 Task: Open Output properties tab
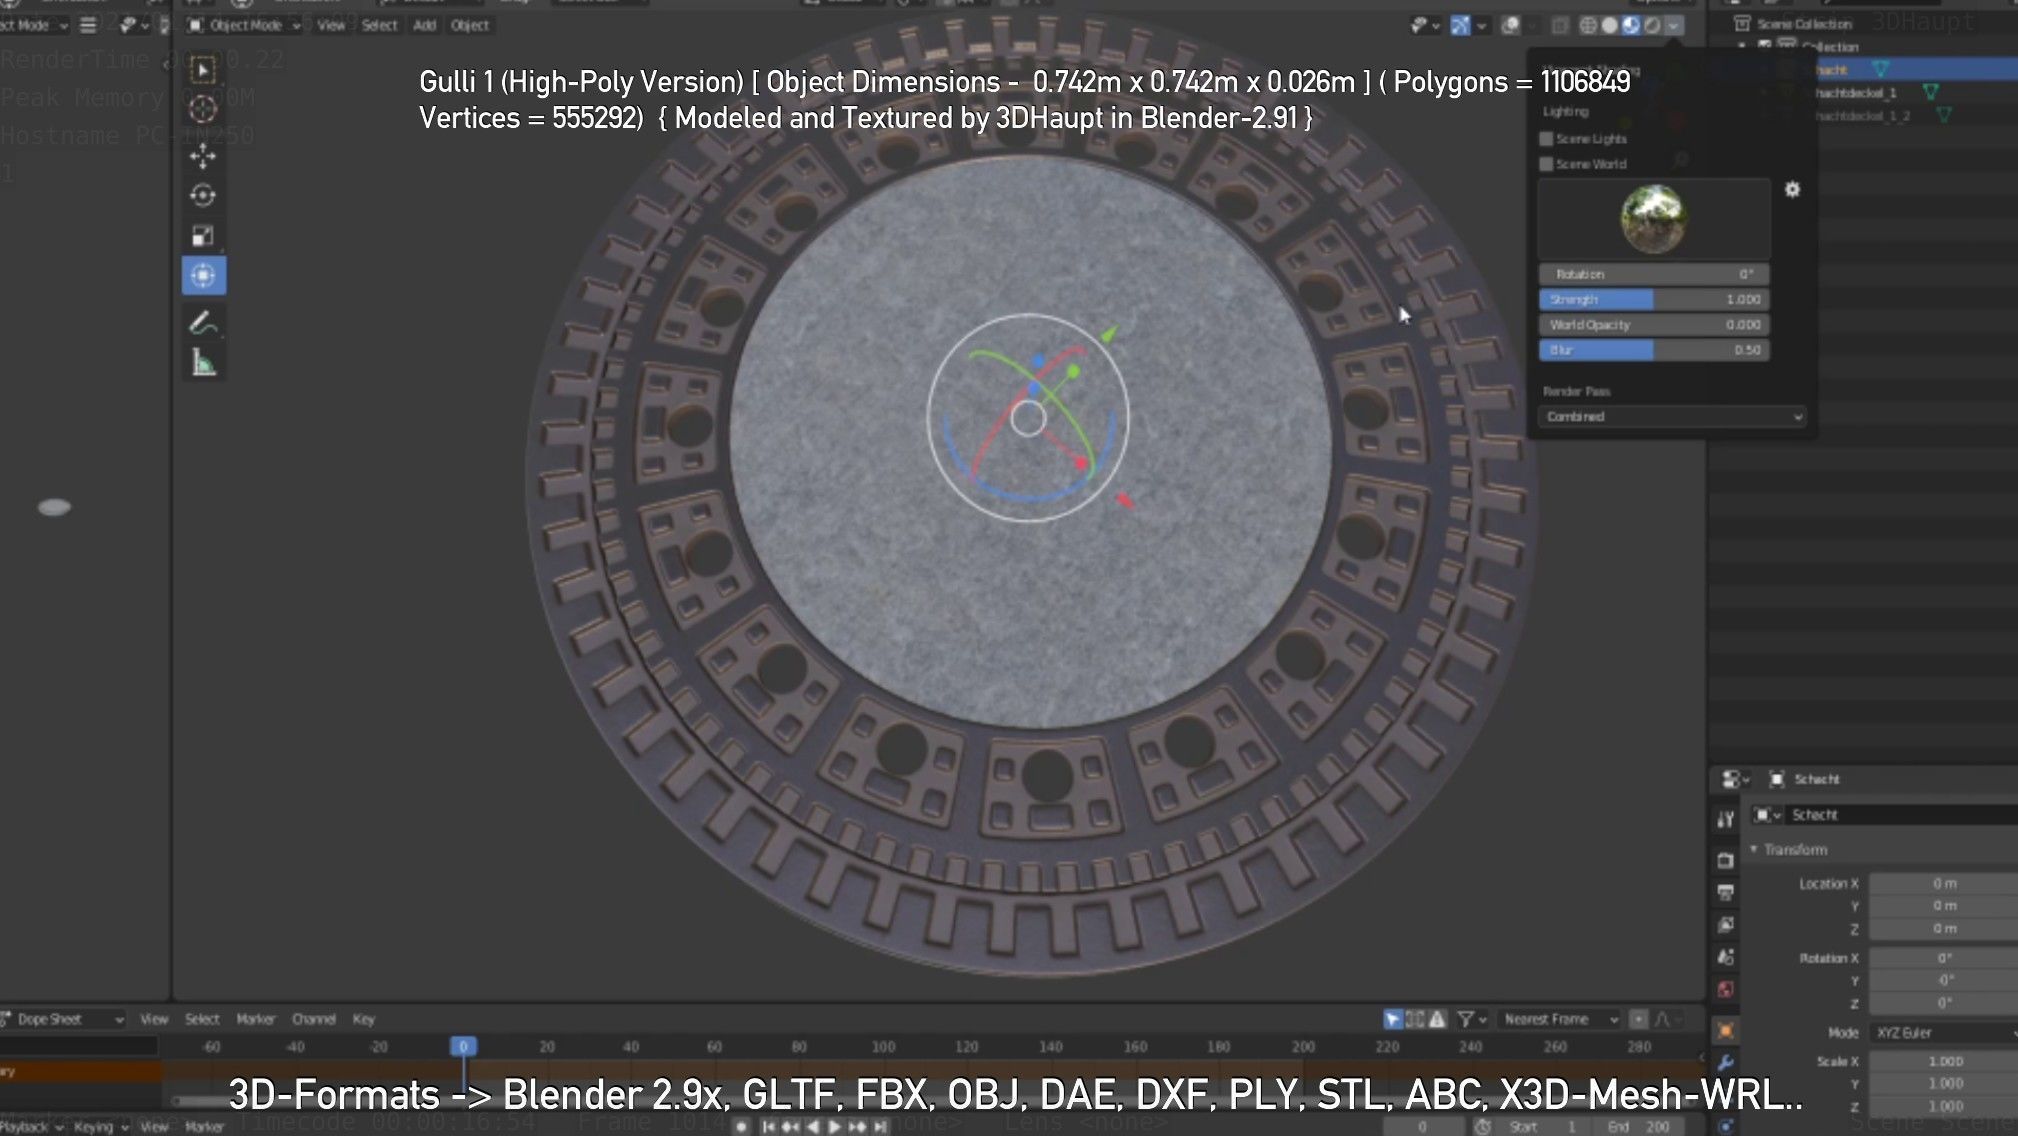(1725, 892)
